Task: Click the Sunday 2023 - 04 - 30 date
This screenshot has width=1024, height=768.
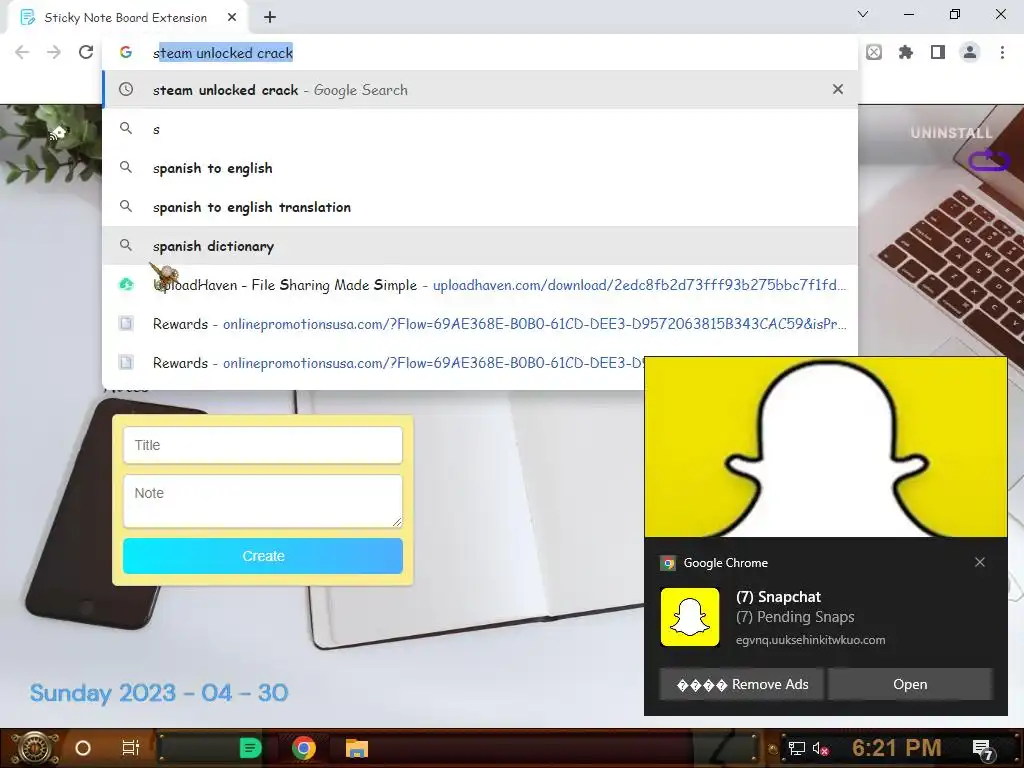Action: pyautogui.click(x=159, y=693)
